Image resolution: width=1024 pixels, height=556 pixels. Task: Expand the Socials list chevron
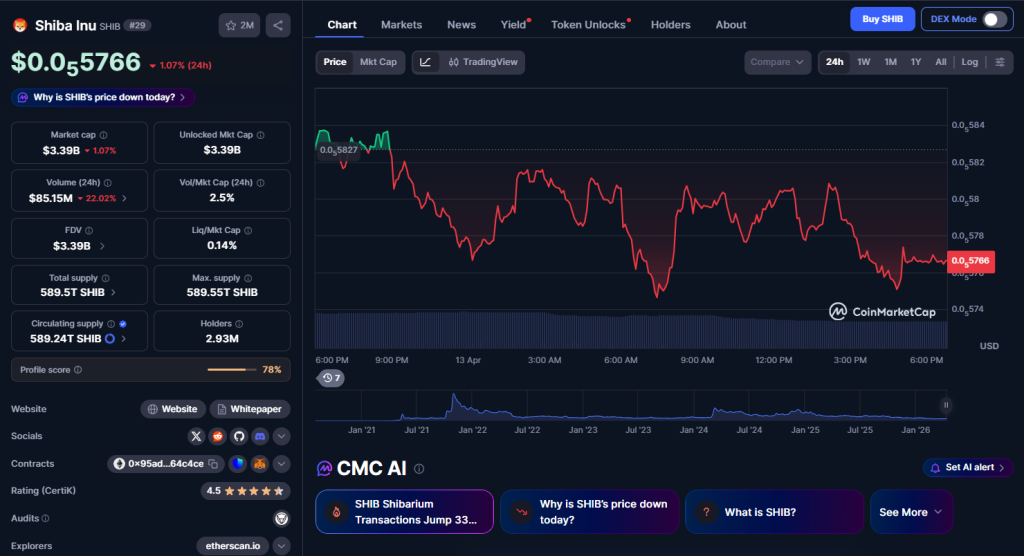[282, 436]
